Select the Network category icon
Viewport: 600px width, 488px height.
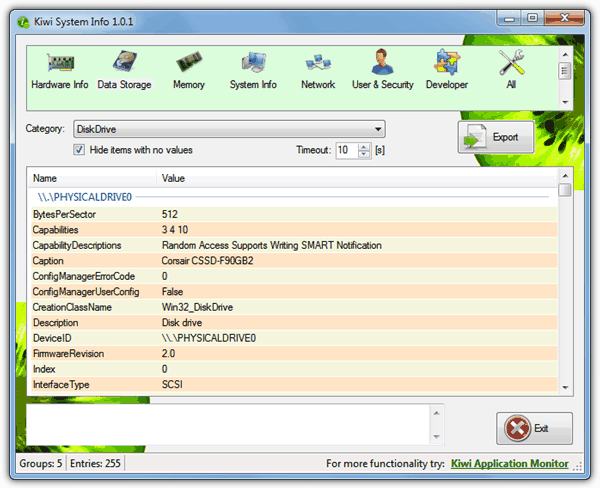coord(318,69)
